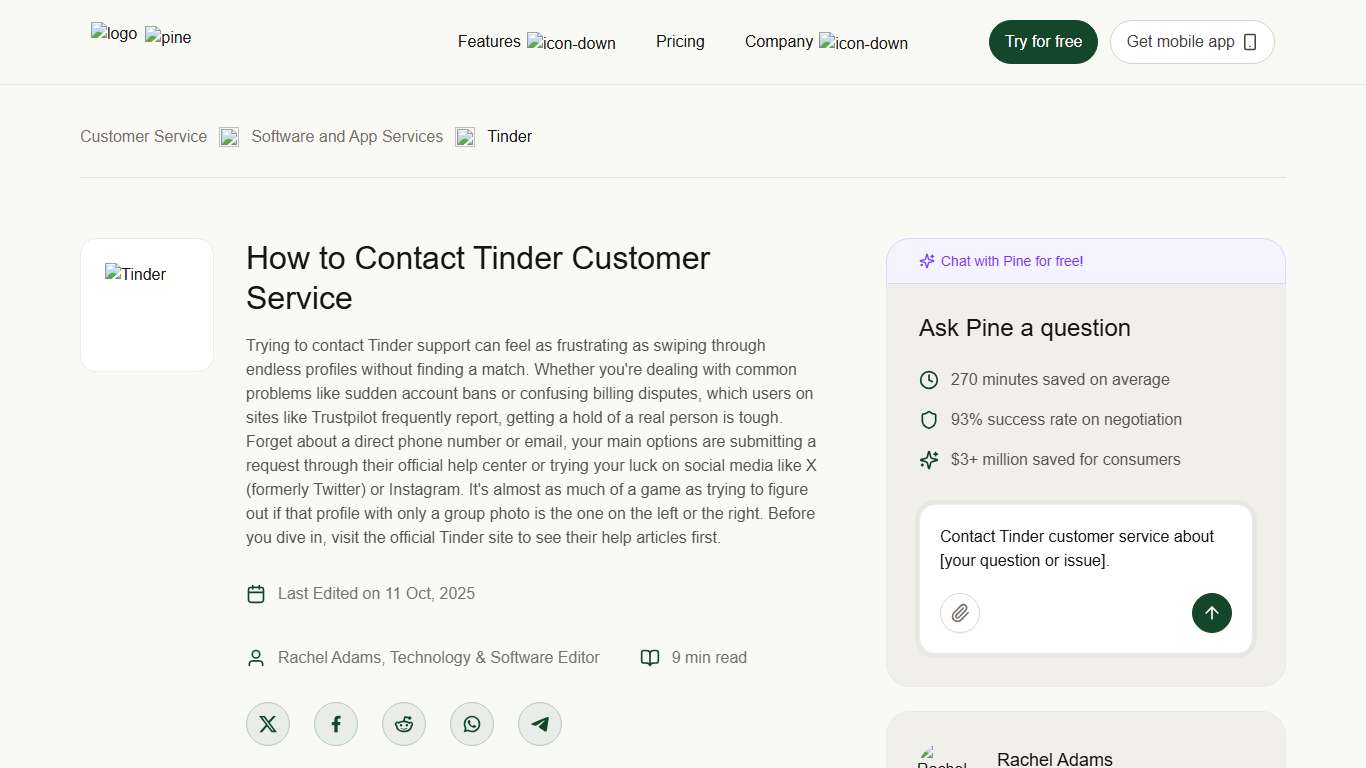The height and width of the screenshot is (768, 1366).
Task: Share the article on Telegram
Action: point(539,723)
